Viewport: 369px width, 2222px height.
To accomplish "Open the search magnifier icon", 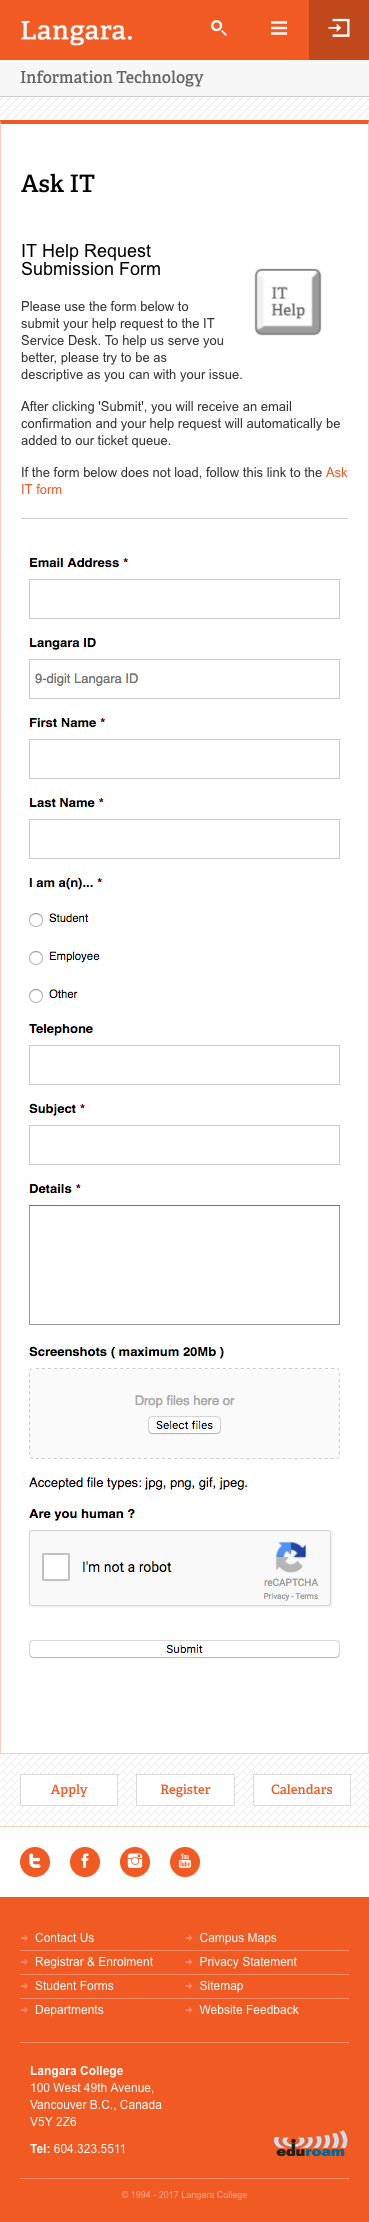I will pos(219,29).
